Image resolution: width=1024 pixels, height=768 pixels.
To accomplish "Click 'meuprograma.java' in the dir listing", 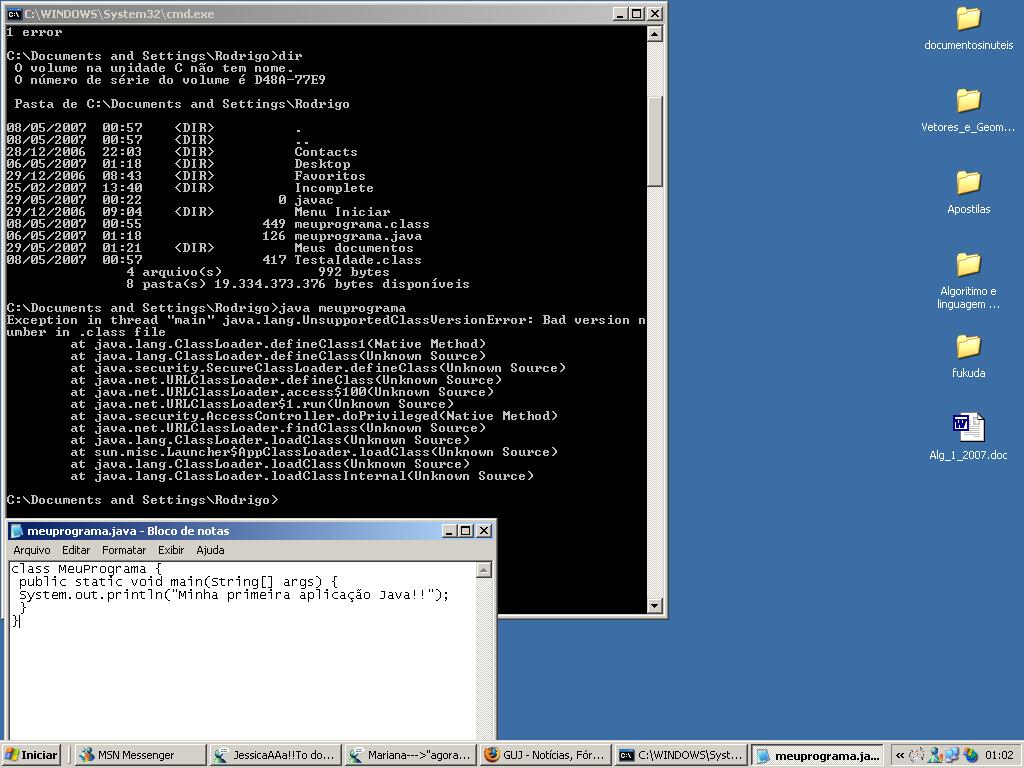I will tap(358, 236).
